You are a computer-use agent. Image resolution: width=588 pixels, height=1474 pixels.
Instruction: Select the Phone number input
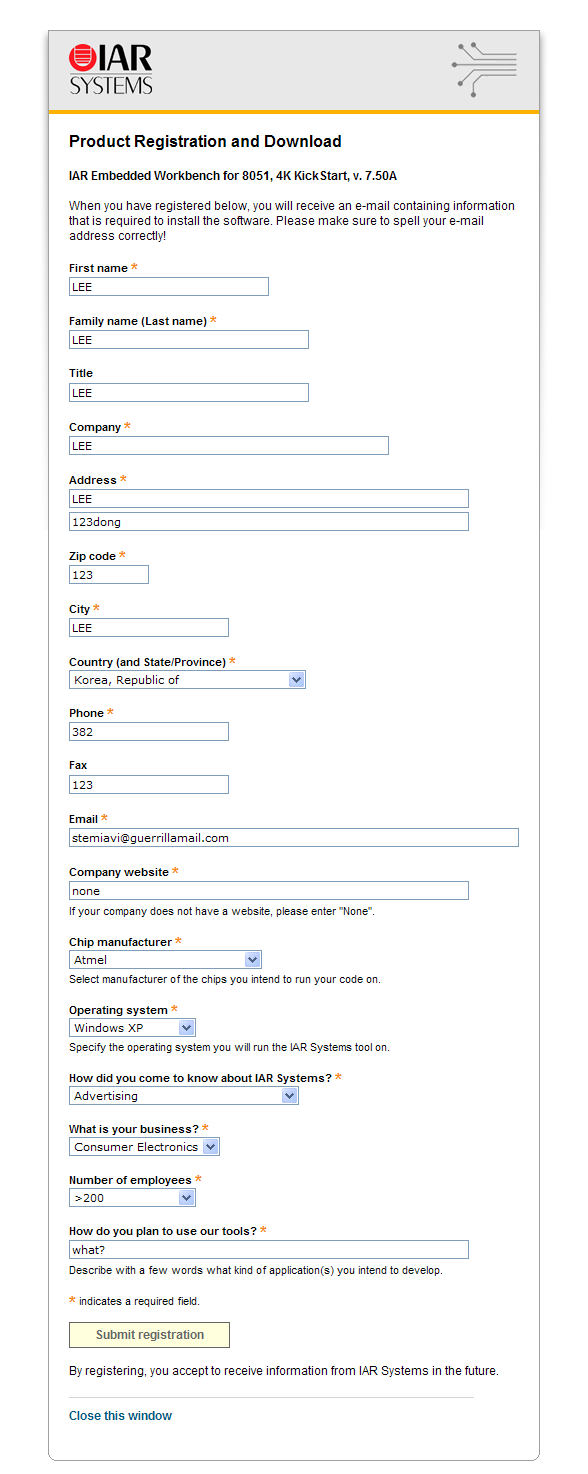tap(149, 732)
